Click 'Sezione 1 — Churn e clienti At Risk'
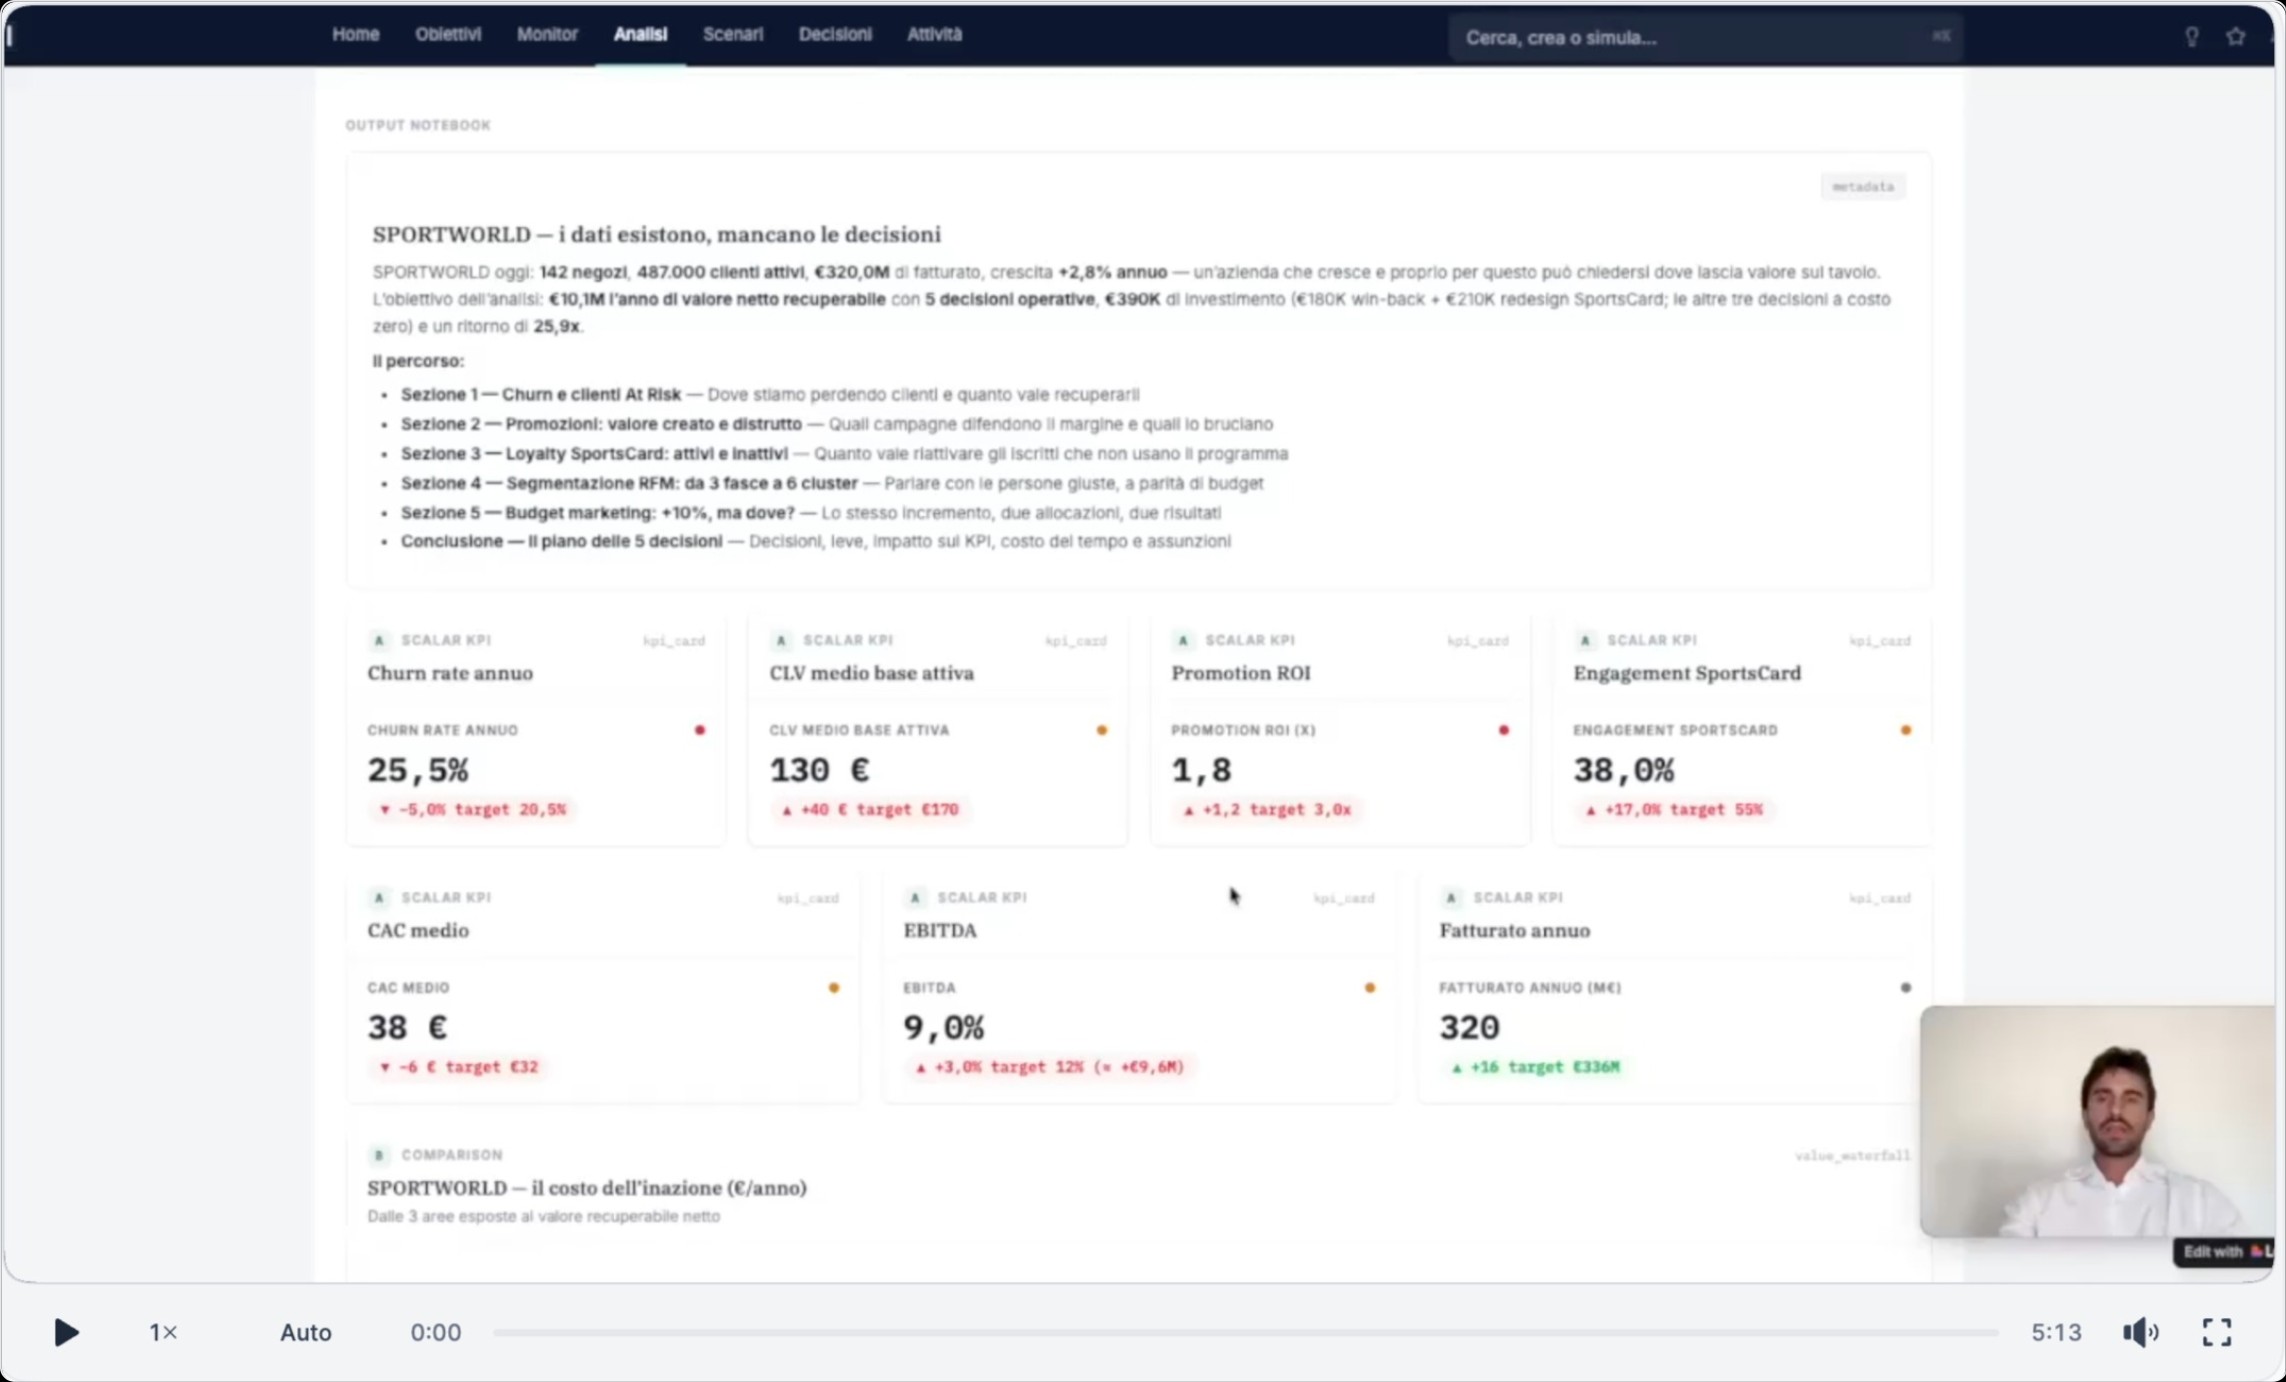Image resolution: width=2286 pixels, height=1382 pixels. tap(541, 394)
